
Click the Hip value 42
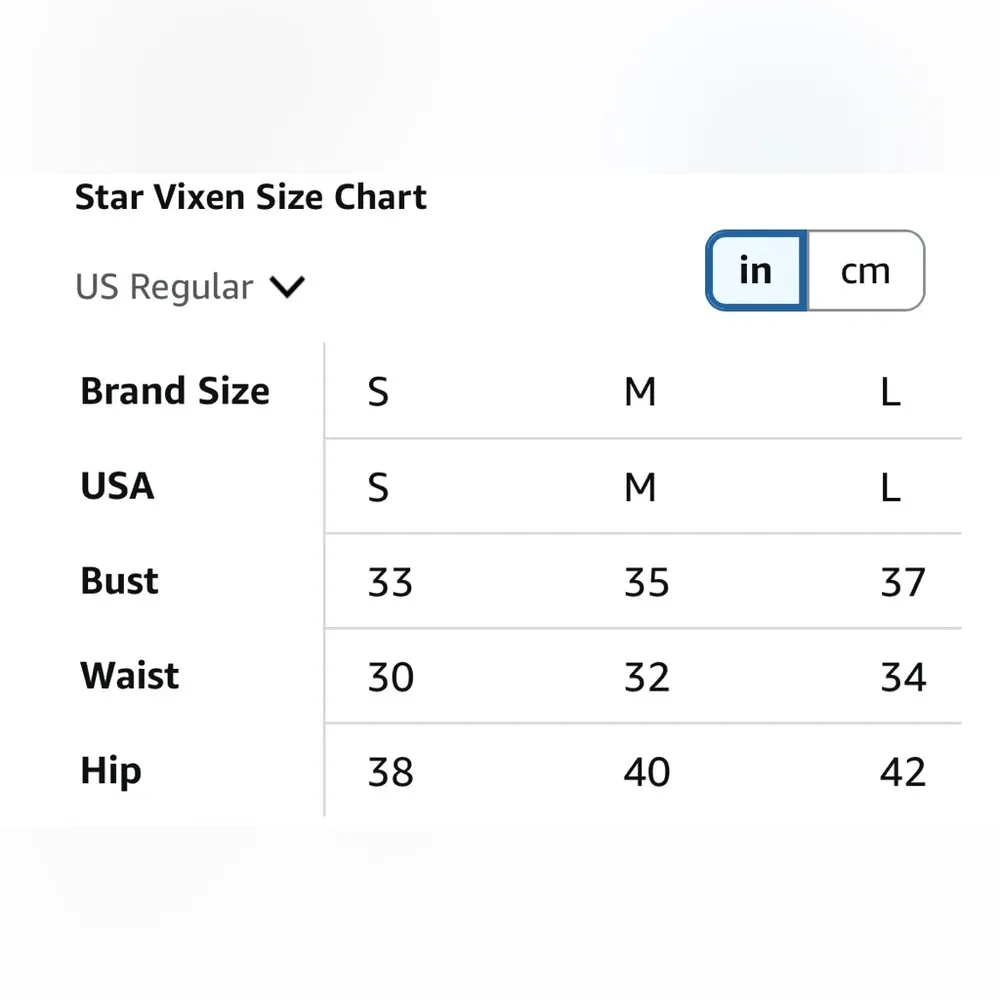[904, 772]
